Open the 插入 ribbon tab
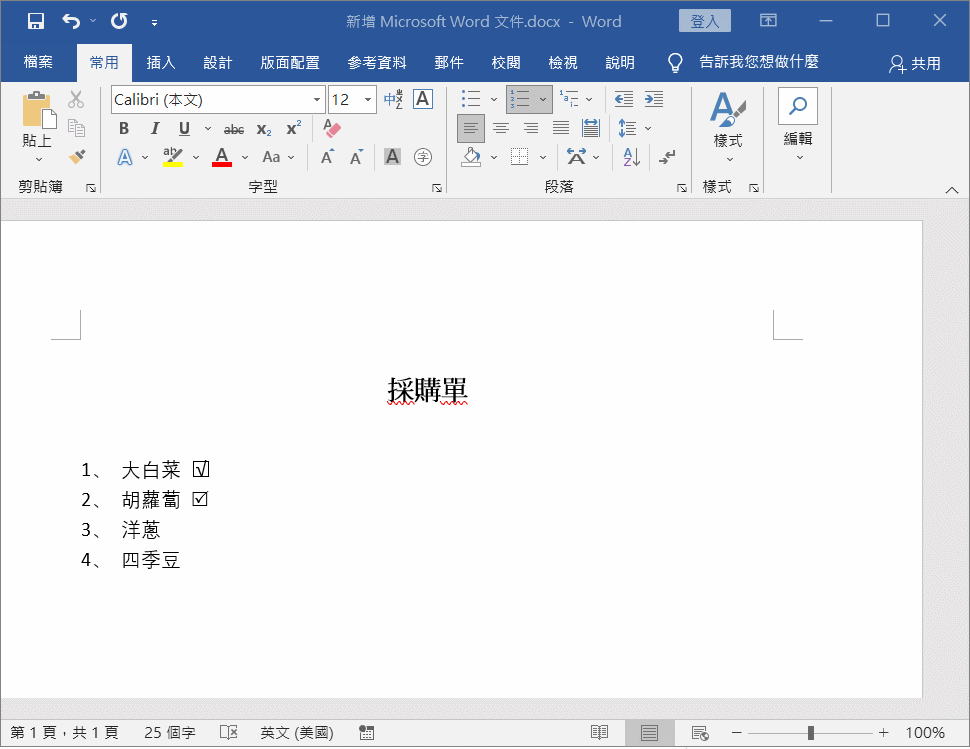The width and height of the screenshot is (970, 749). (161, 63)
